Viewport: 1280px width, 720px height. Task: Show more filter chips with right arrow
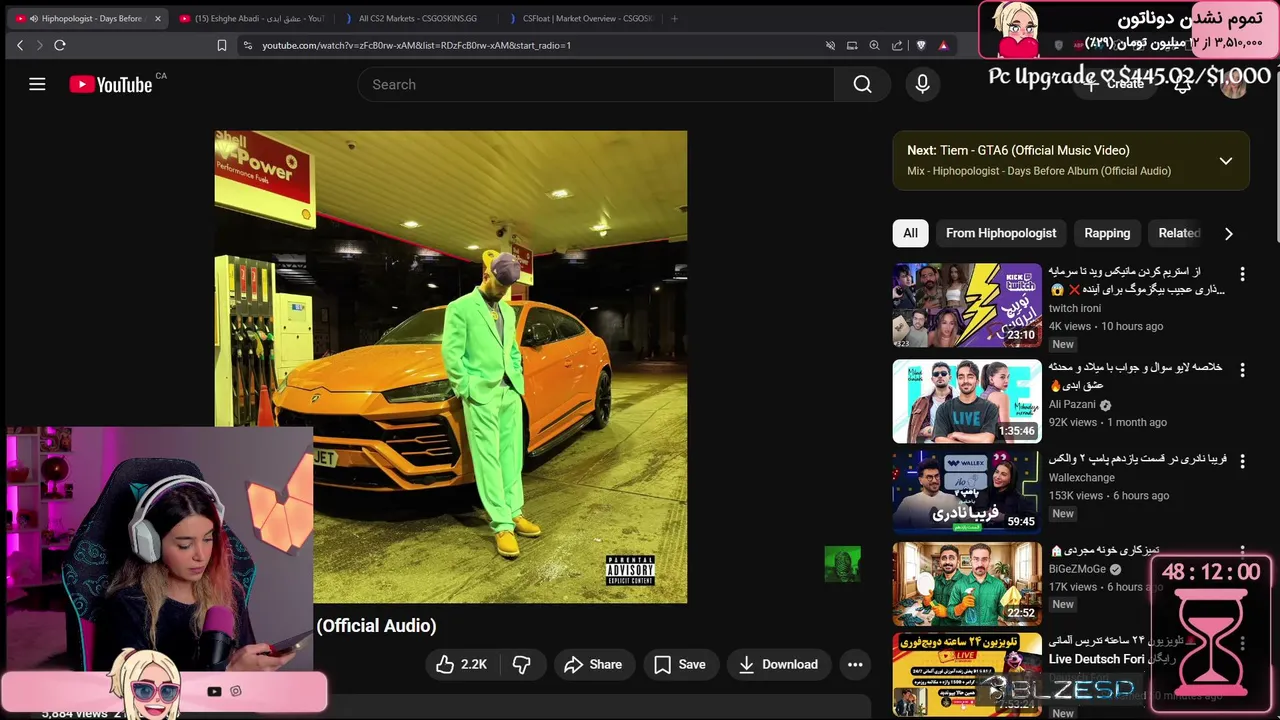[x=1228, y=233]
